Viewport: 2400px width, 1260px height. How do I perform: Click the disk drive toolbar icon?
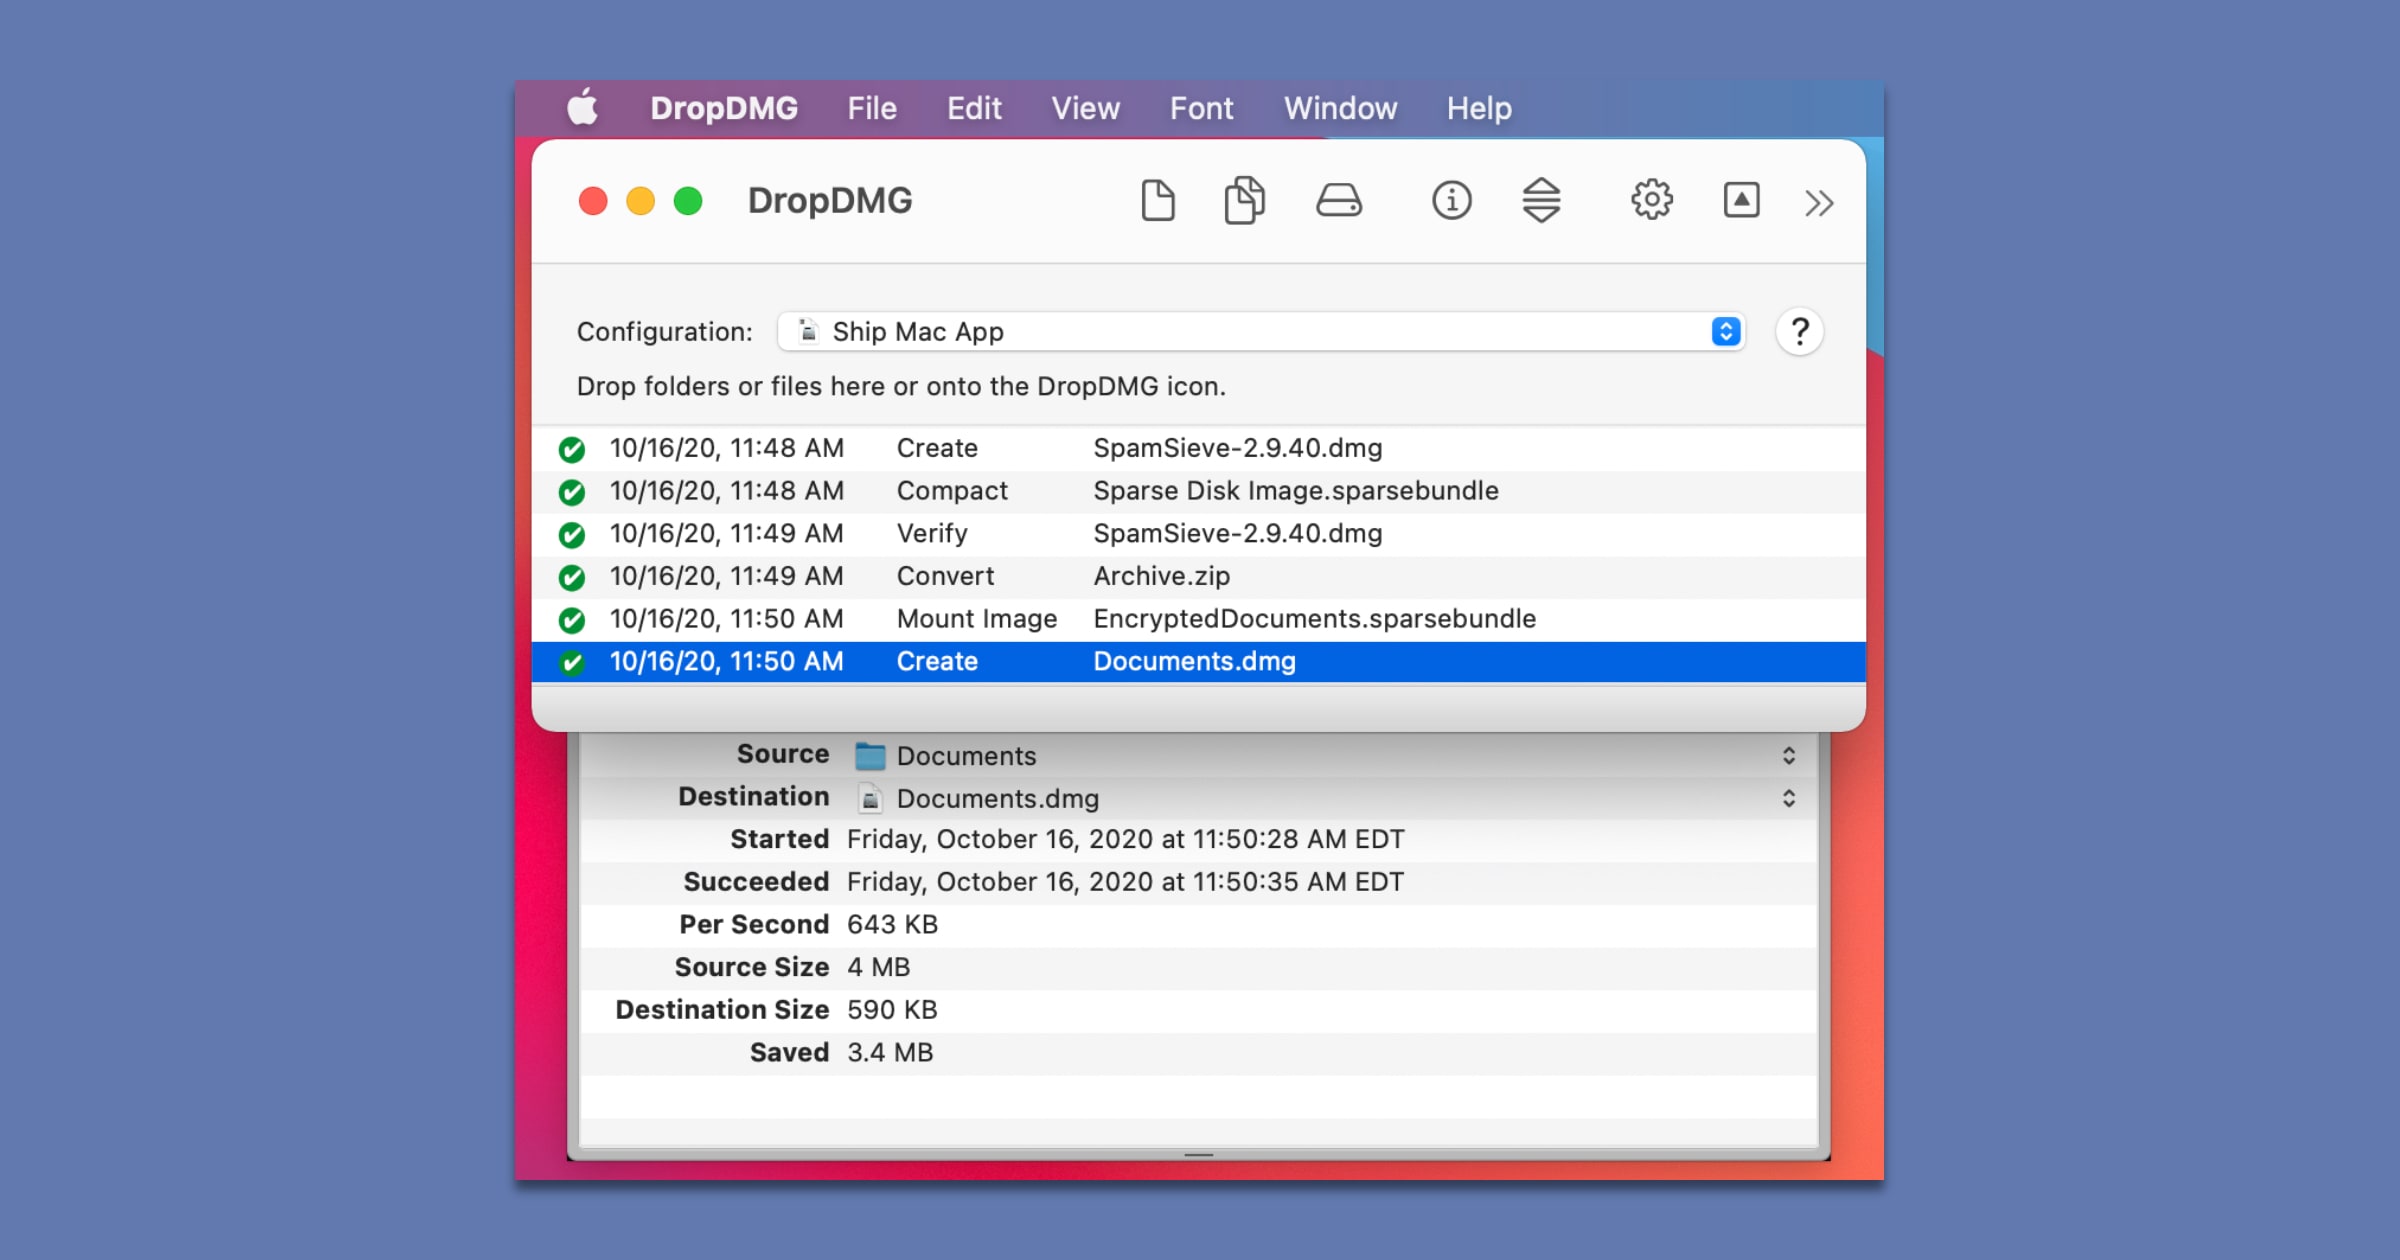click(1338, 201)
